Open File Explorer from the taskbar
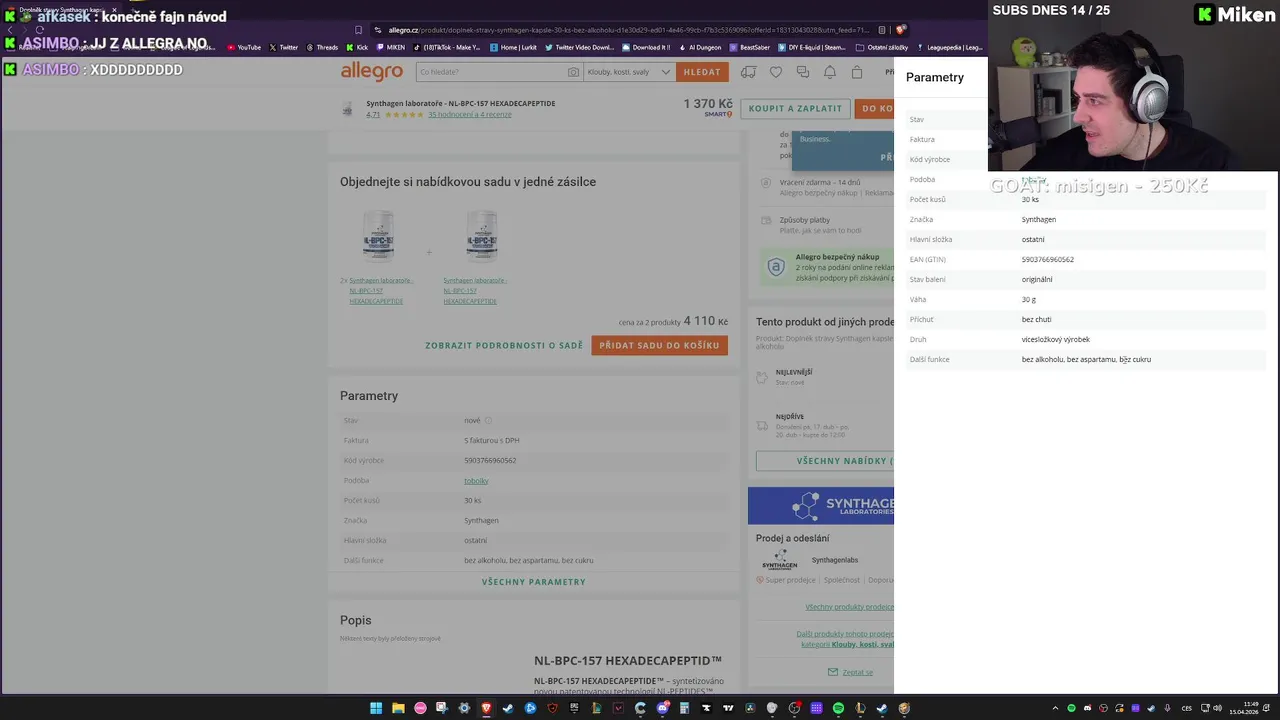 398,708
